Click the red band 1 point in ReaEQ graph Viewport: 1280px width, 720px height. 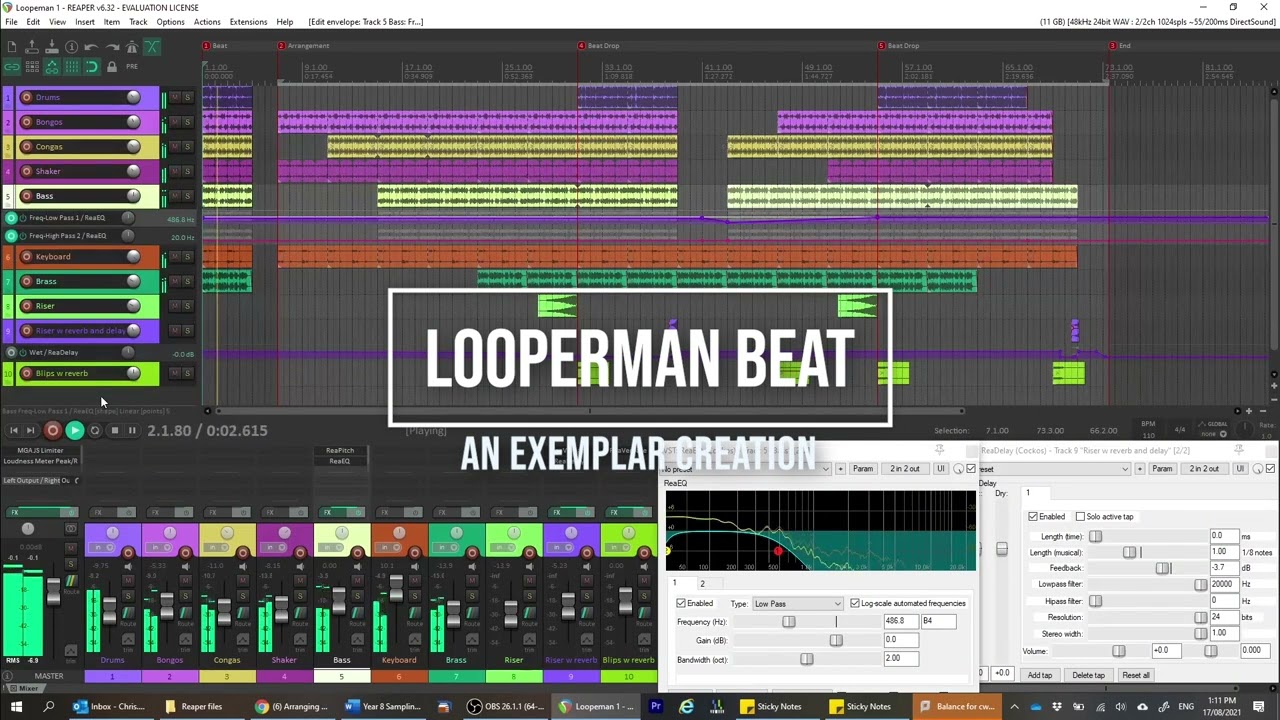click(x=778, y=551)
